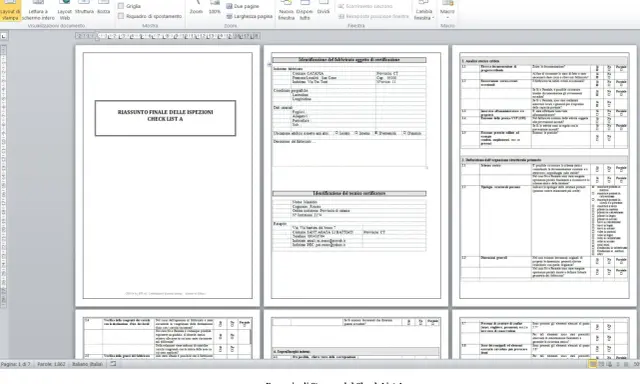This screenshot has height=384, width=640.
Task: Click the macro recording icon in status bar
Action: click(113, 364)
